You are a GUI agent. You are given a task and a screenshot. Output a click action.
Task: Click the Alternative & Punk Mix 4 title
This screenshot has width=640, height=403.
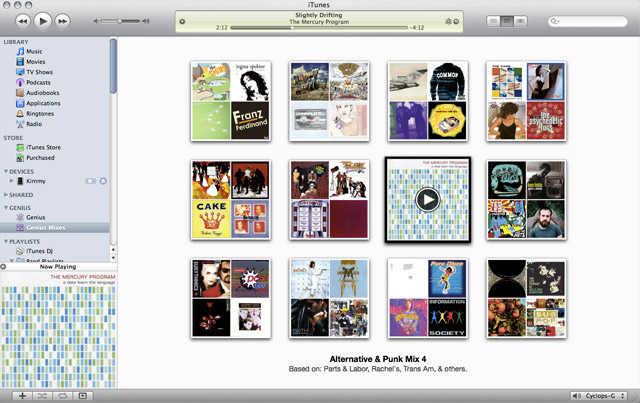coord(378,359)
